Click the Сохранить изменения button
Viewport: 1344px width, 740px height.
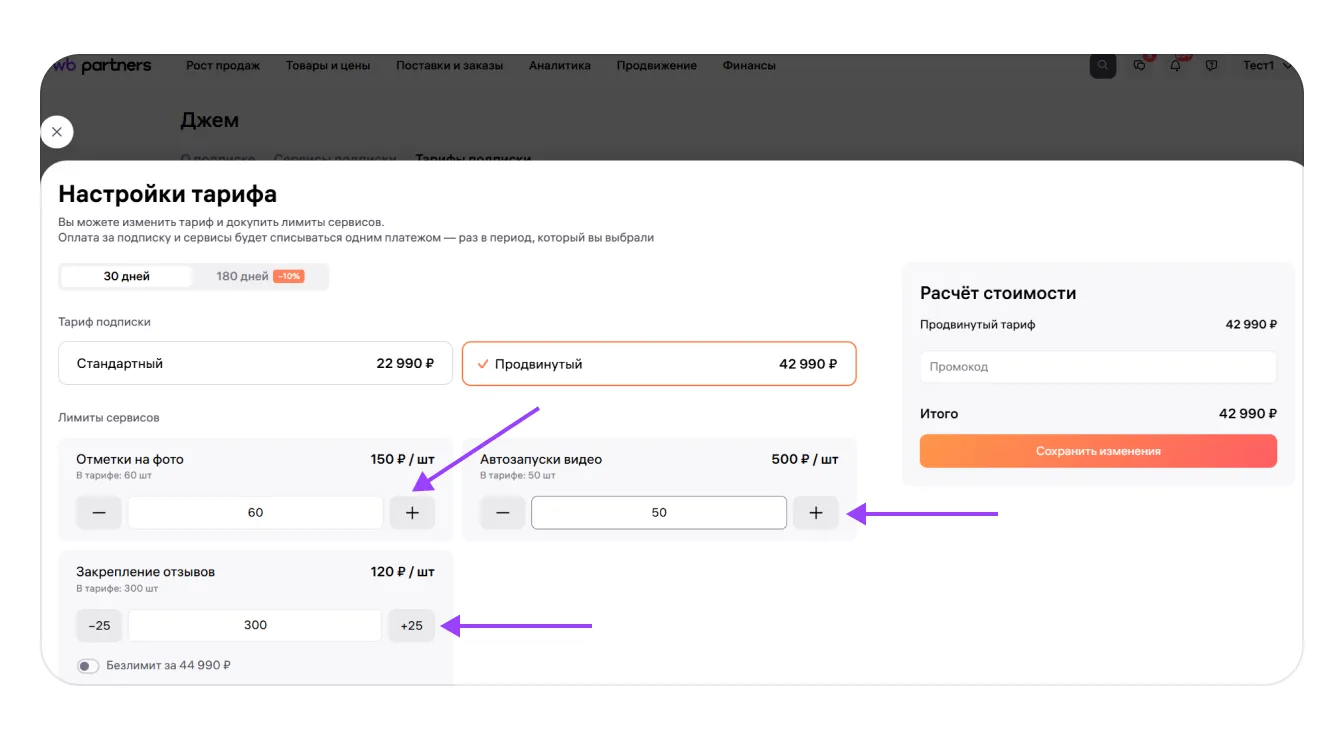1097,451
